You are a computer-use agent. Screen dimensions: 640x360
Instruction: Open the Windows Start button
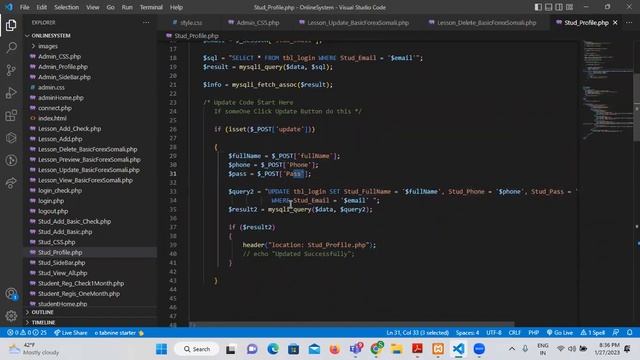(162, 349)
